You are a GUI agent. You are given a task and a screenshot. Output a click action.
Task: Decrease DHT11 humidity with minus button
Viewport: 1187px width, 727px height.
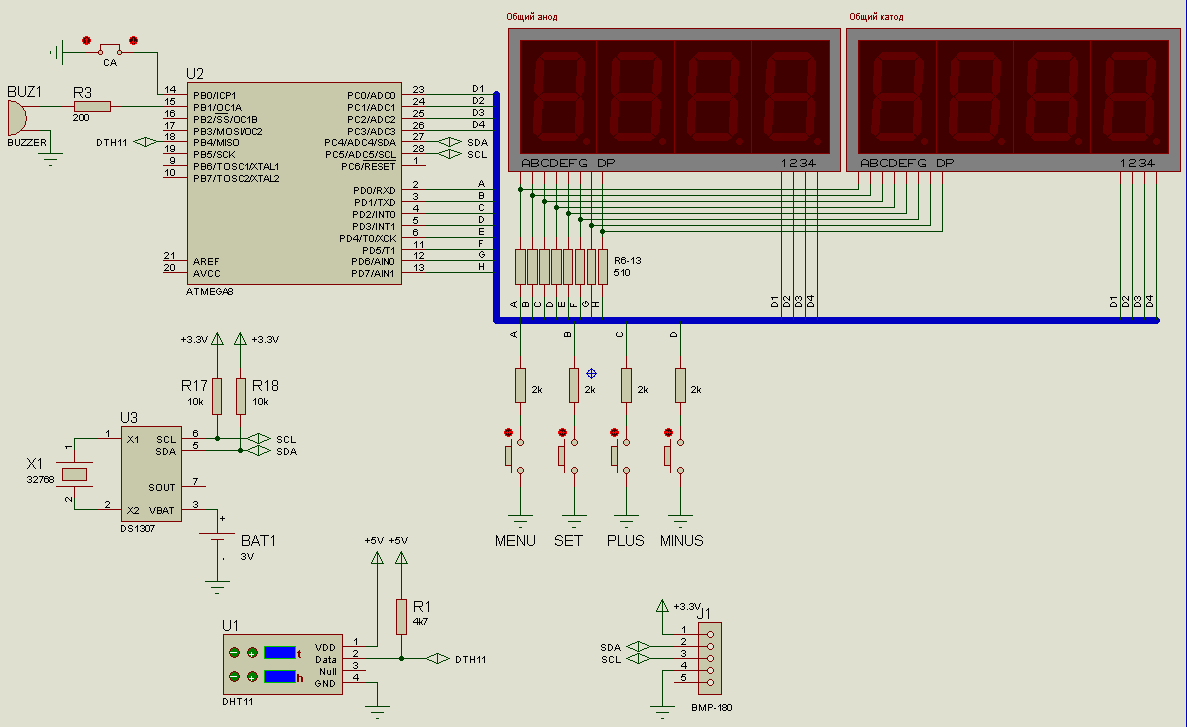[235, 677]
